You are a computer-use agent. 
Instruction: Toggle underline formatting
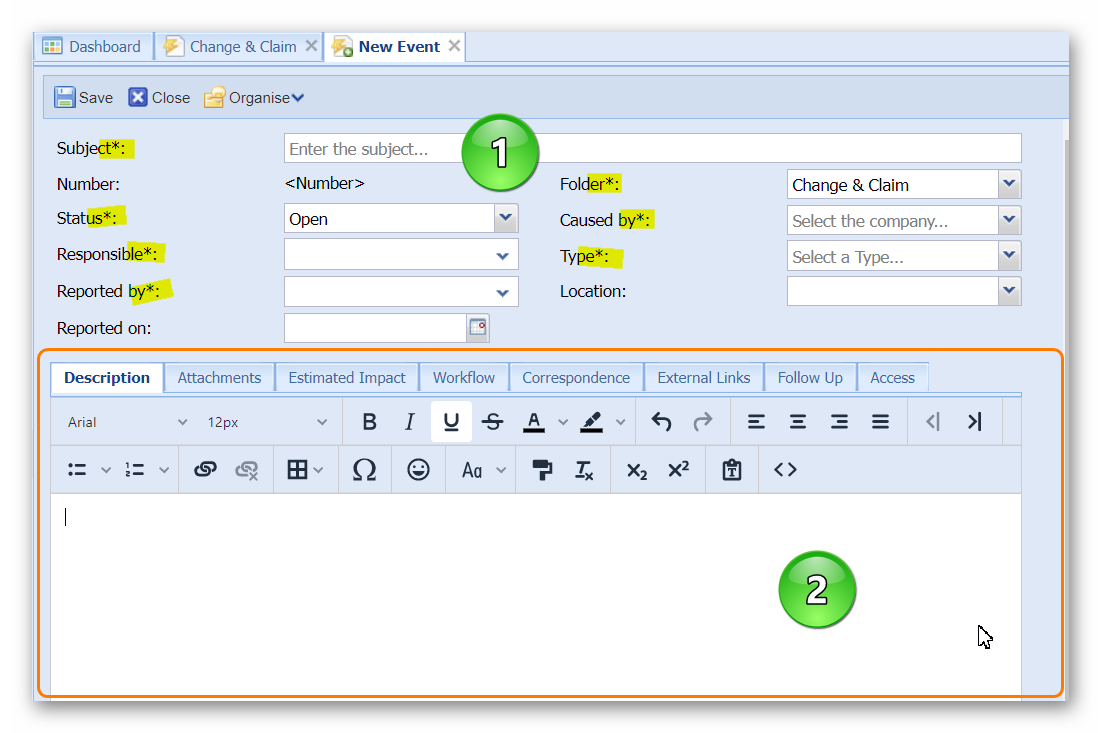coord(451,422)
